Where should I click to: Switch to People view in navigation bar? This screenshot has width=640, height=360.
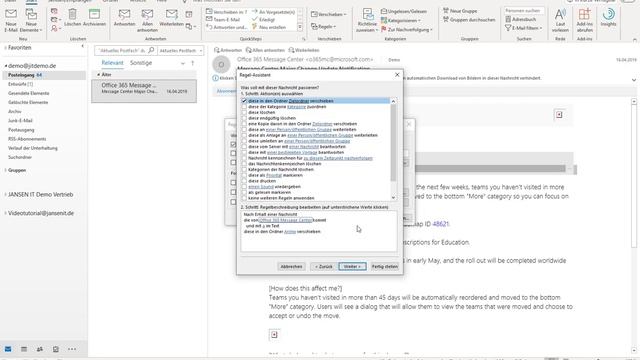click(x=40, y=349)
